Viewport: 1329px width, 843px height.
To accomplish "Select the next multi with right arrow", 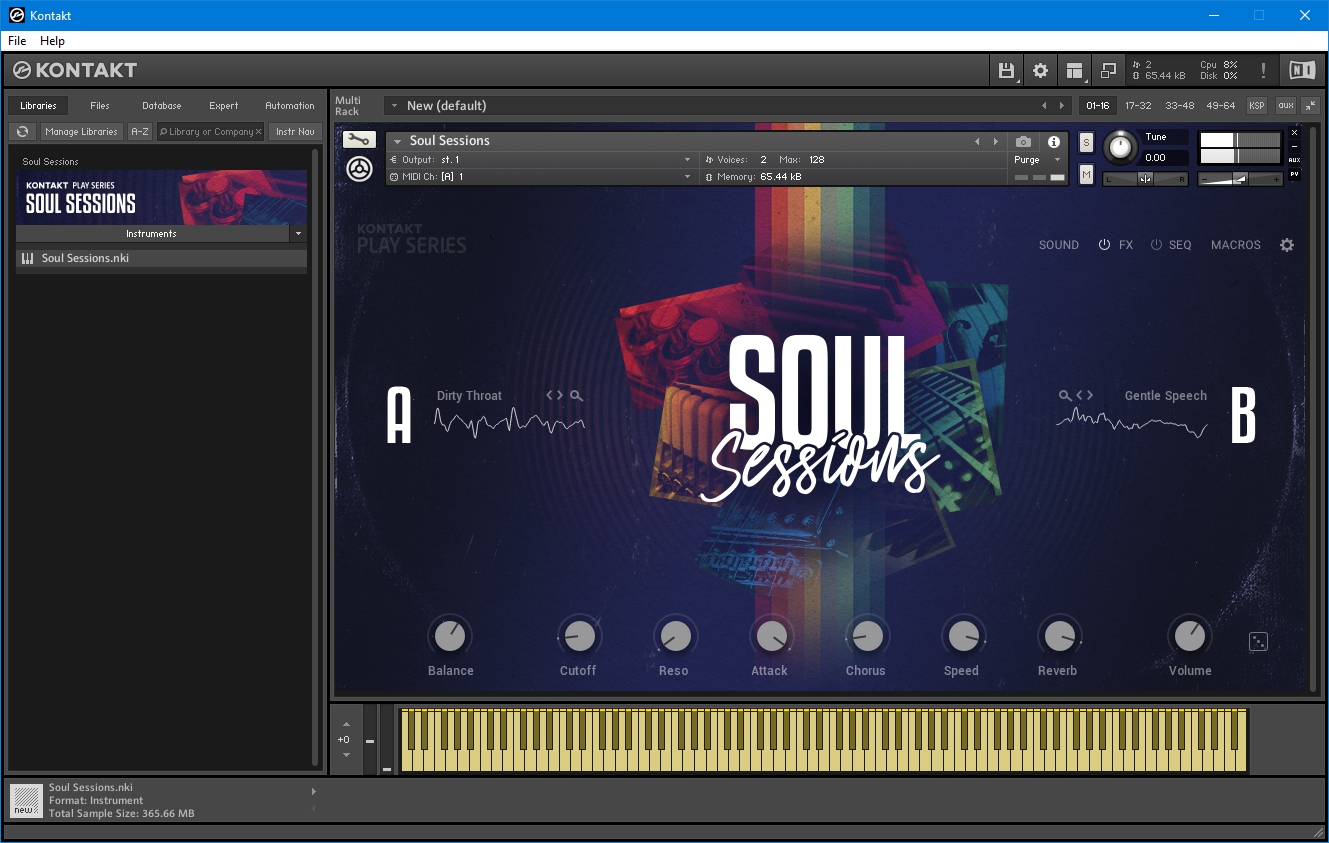I will pos(1062,106).
